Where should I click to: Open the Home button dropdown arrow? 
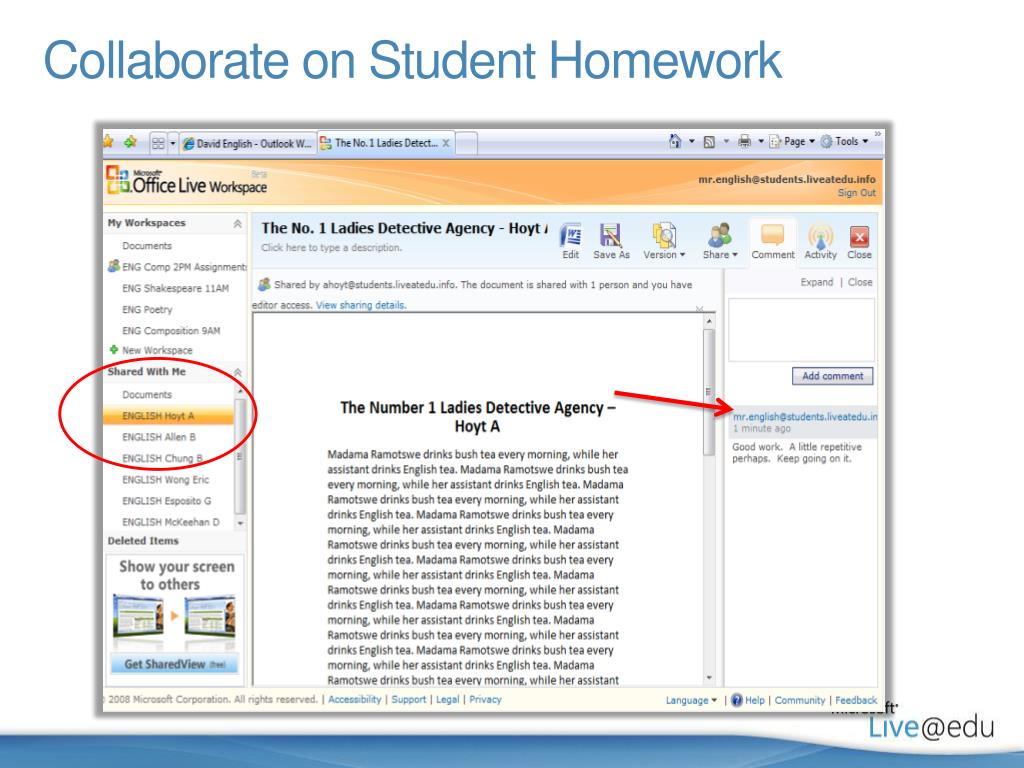click(x=692, y=141)
